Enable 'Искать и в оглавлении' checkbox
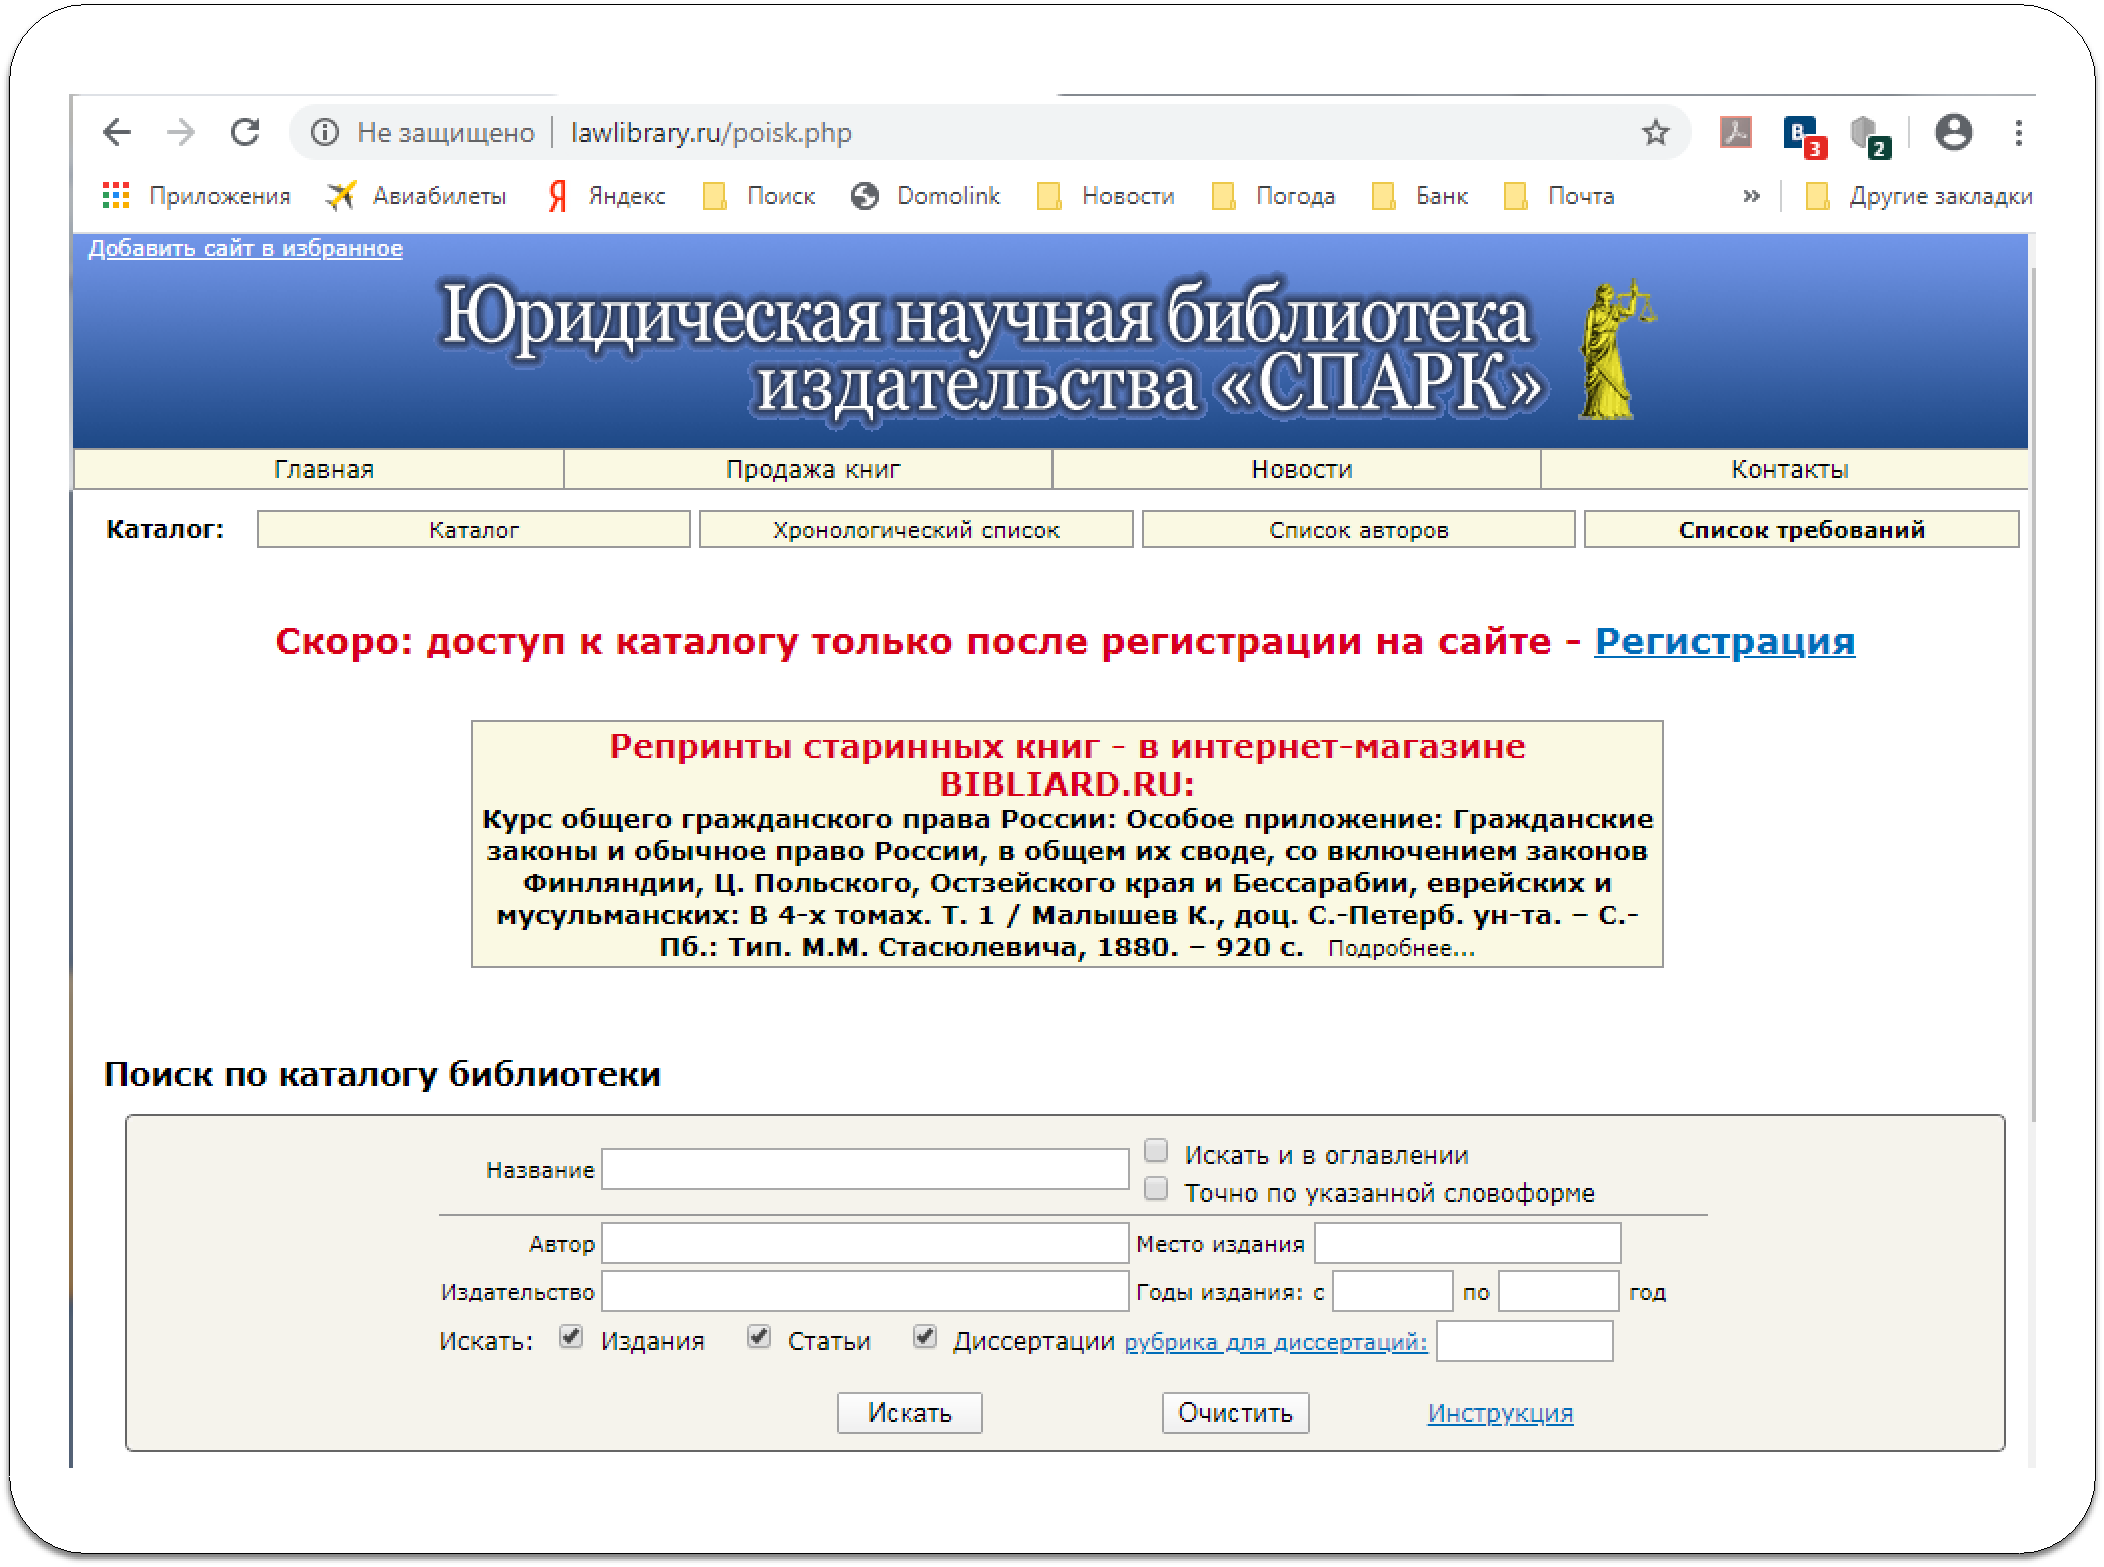 tap(1156, 1151)
